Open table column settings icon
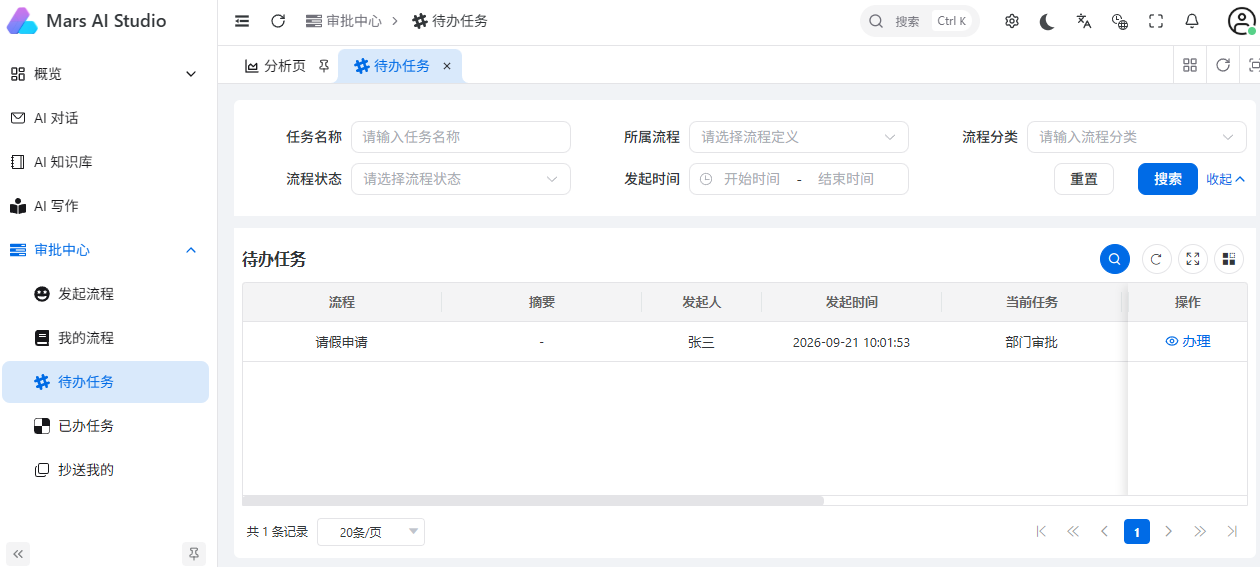This screenshot has width=1260, height=567. pyautogui.click(x=1229, y=259)
